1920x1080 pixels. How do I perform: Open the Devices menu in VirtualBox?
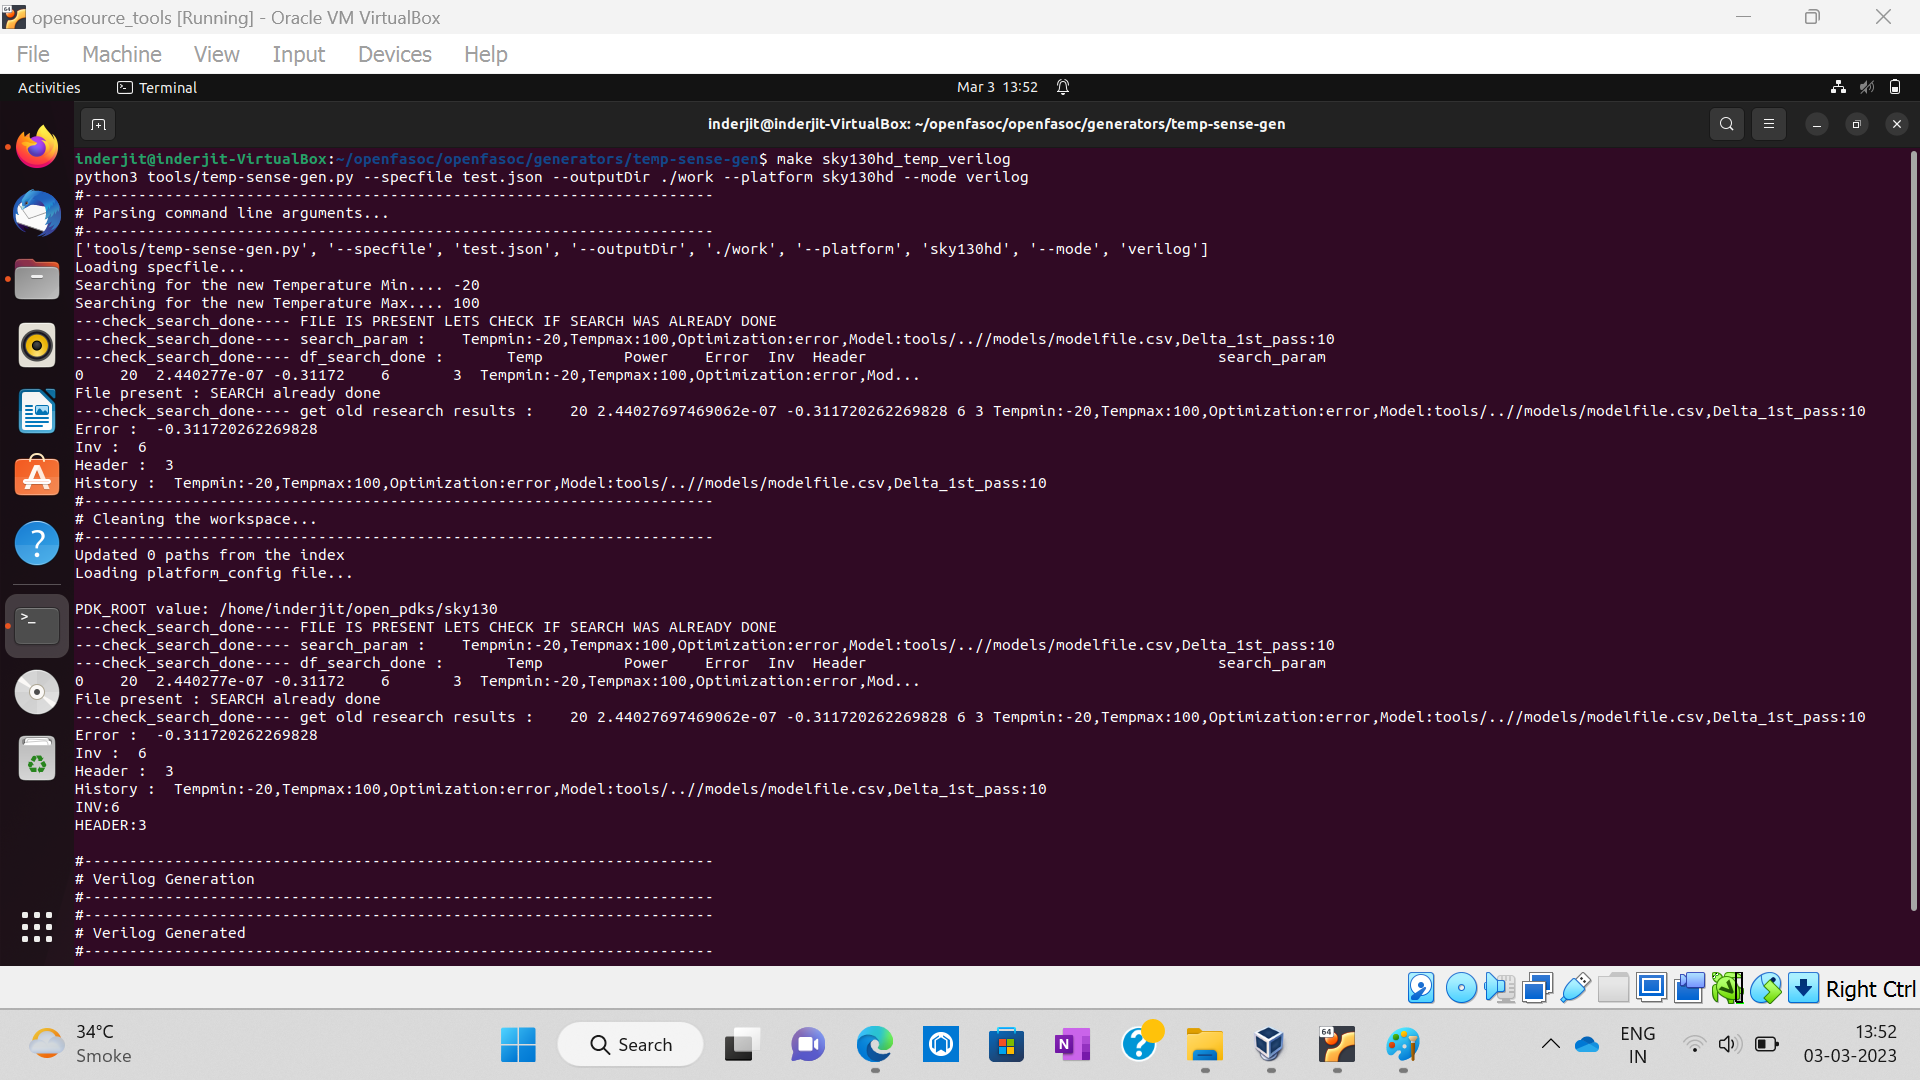point(394,54)
